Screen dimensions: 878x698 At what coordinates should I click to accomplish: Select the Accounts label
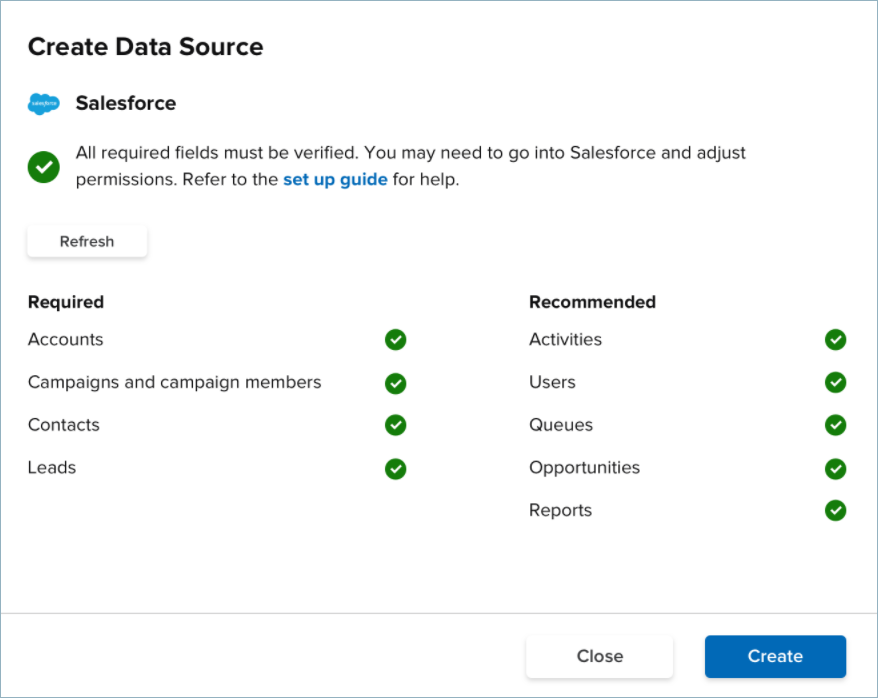(66, 339)
